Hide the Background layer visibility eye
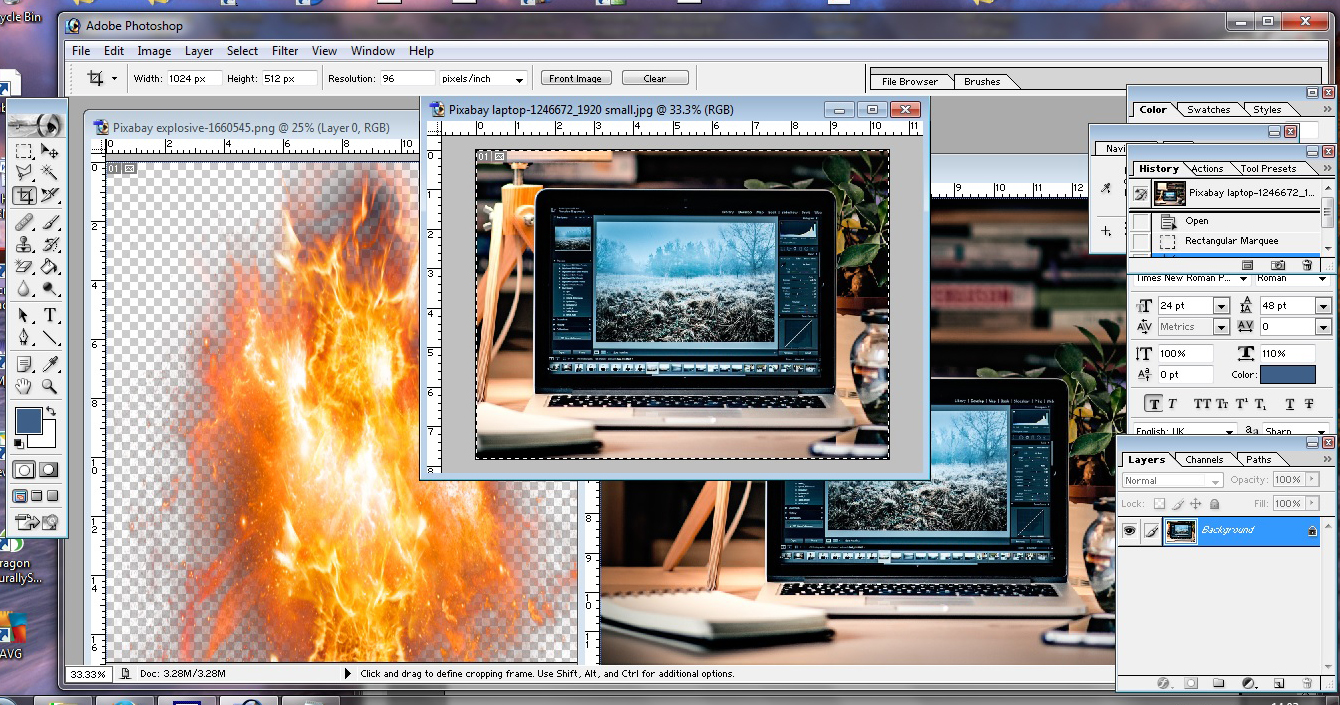1340x705 pixels. (1131, 531)
